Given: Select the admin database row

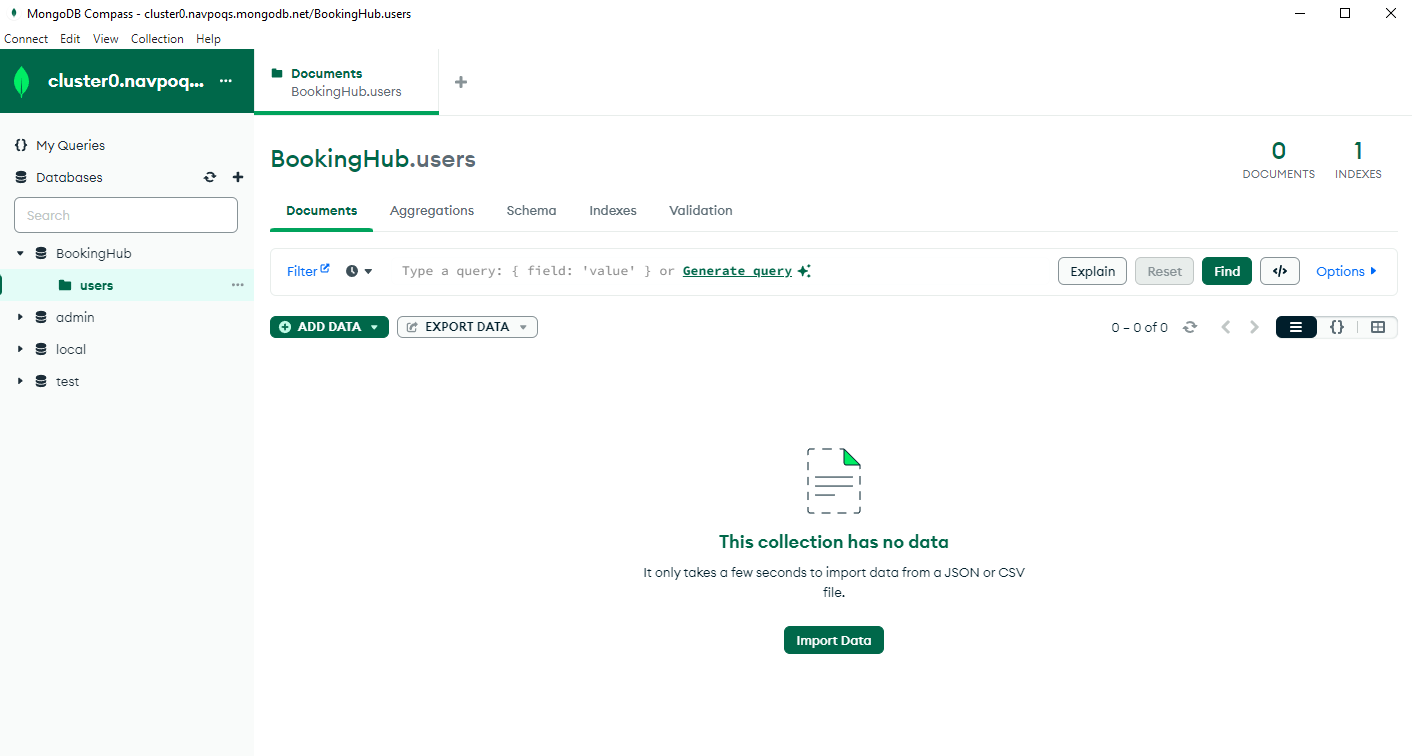Looking at the screenshot, I should [127, 317].
